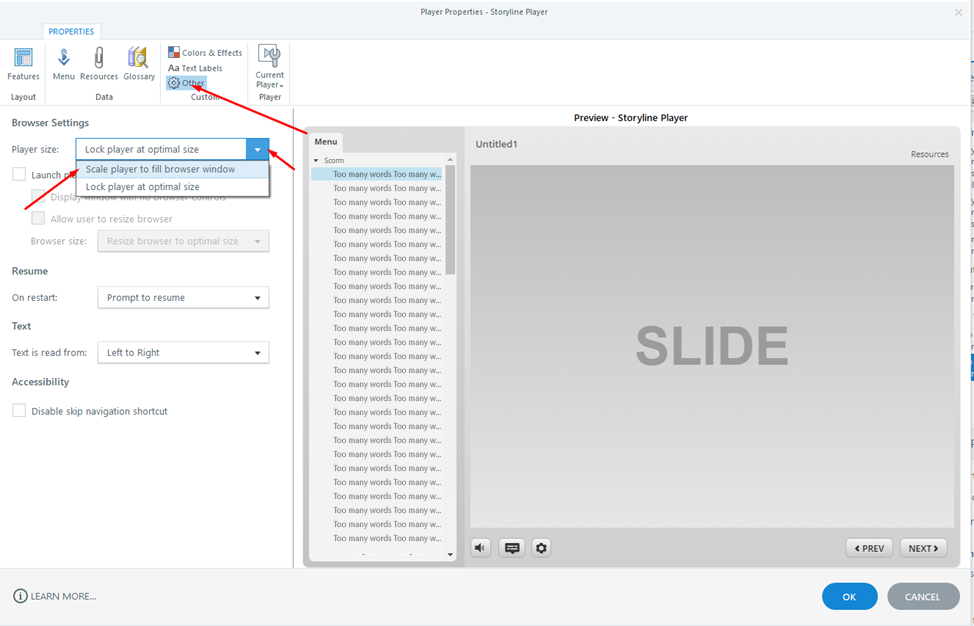
Task: Choose Scale player to fill browser window
Action: point(173,169)
